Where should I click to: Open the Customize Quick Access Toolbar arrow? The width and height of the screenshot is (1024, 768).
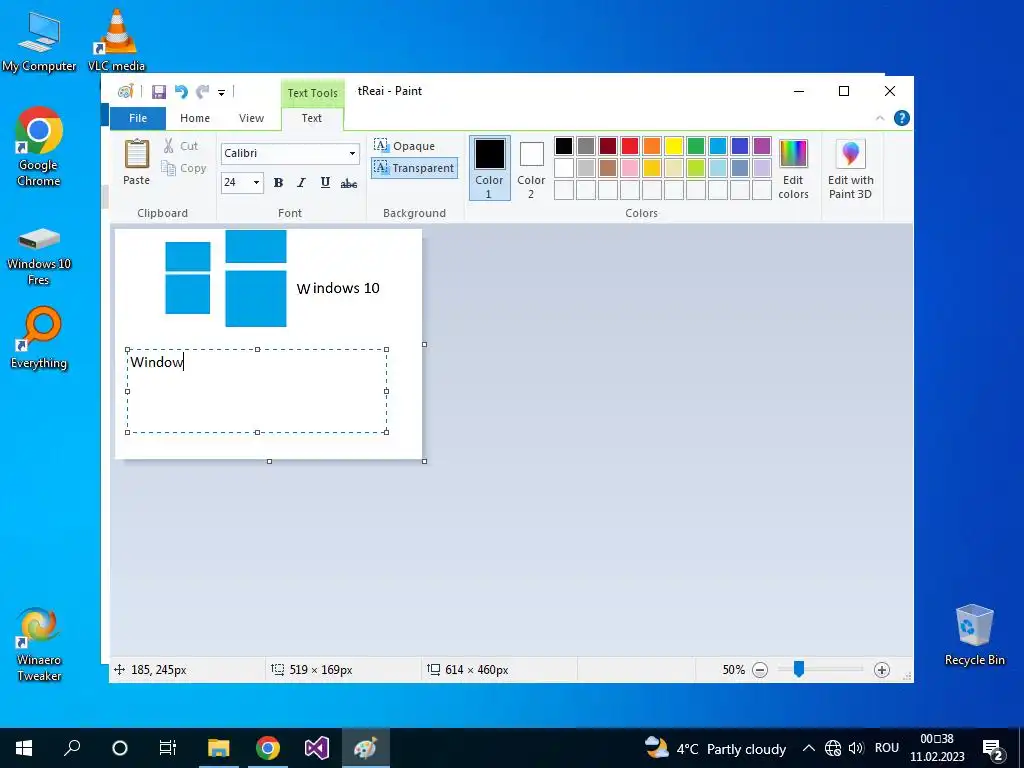(221, 93)
